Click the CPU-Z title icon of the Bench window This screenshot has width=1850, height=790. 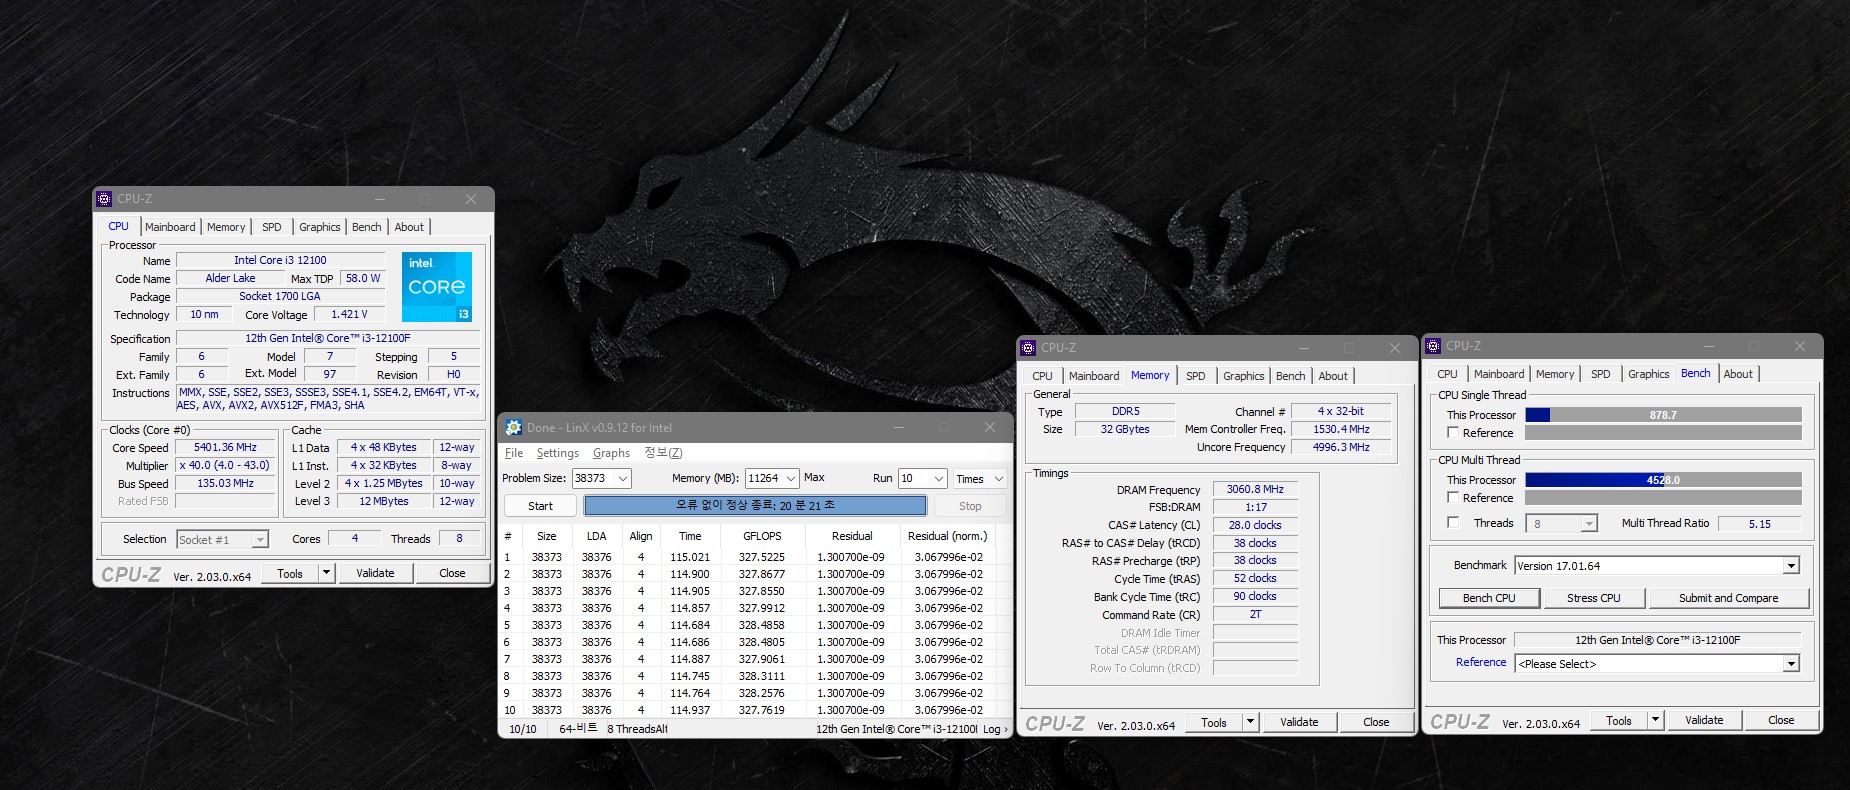coord(1433,346)
